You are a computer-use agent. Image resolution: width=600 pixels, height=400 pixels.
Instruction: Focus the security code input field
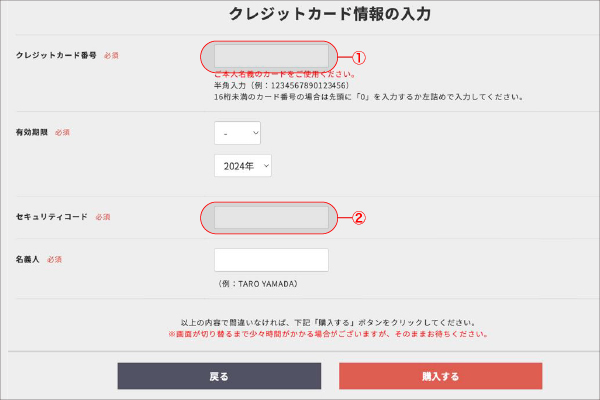coord(270,216)
